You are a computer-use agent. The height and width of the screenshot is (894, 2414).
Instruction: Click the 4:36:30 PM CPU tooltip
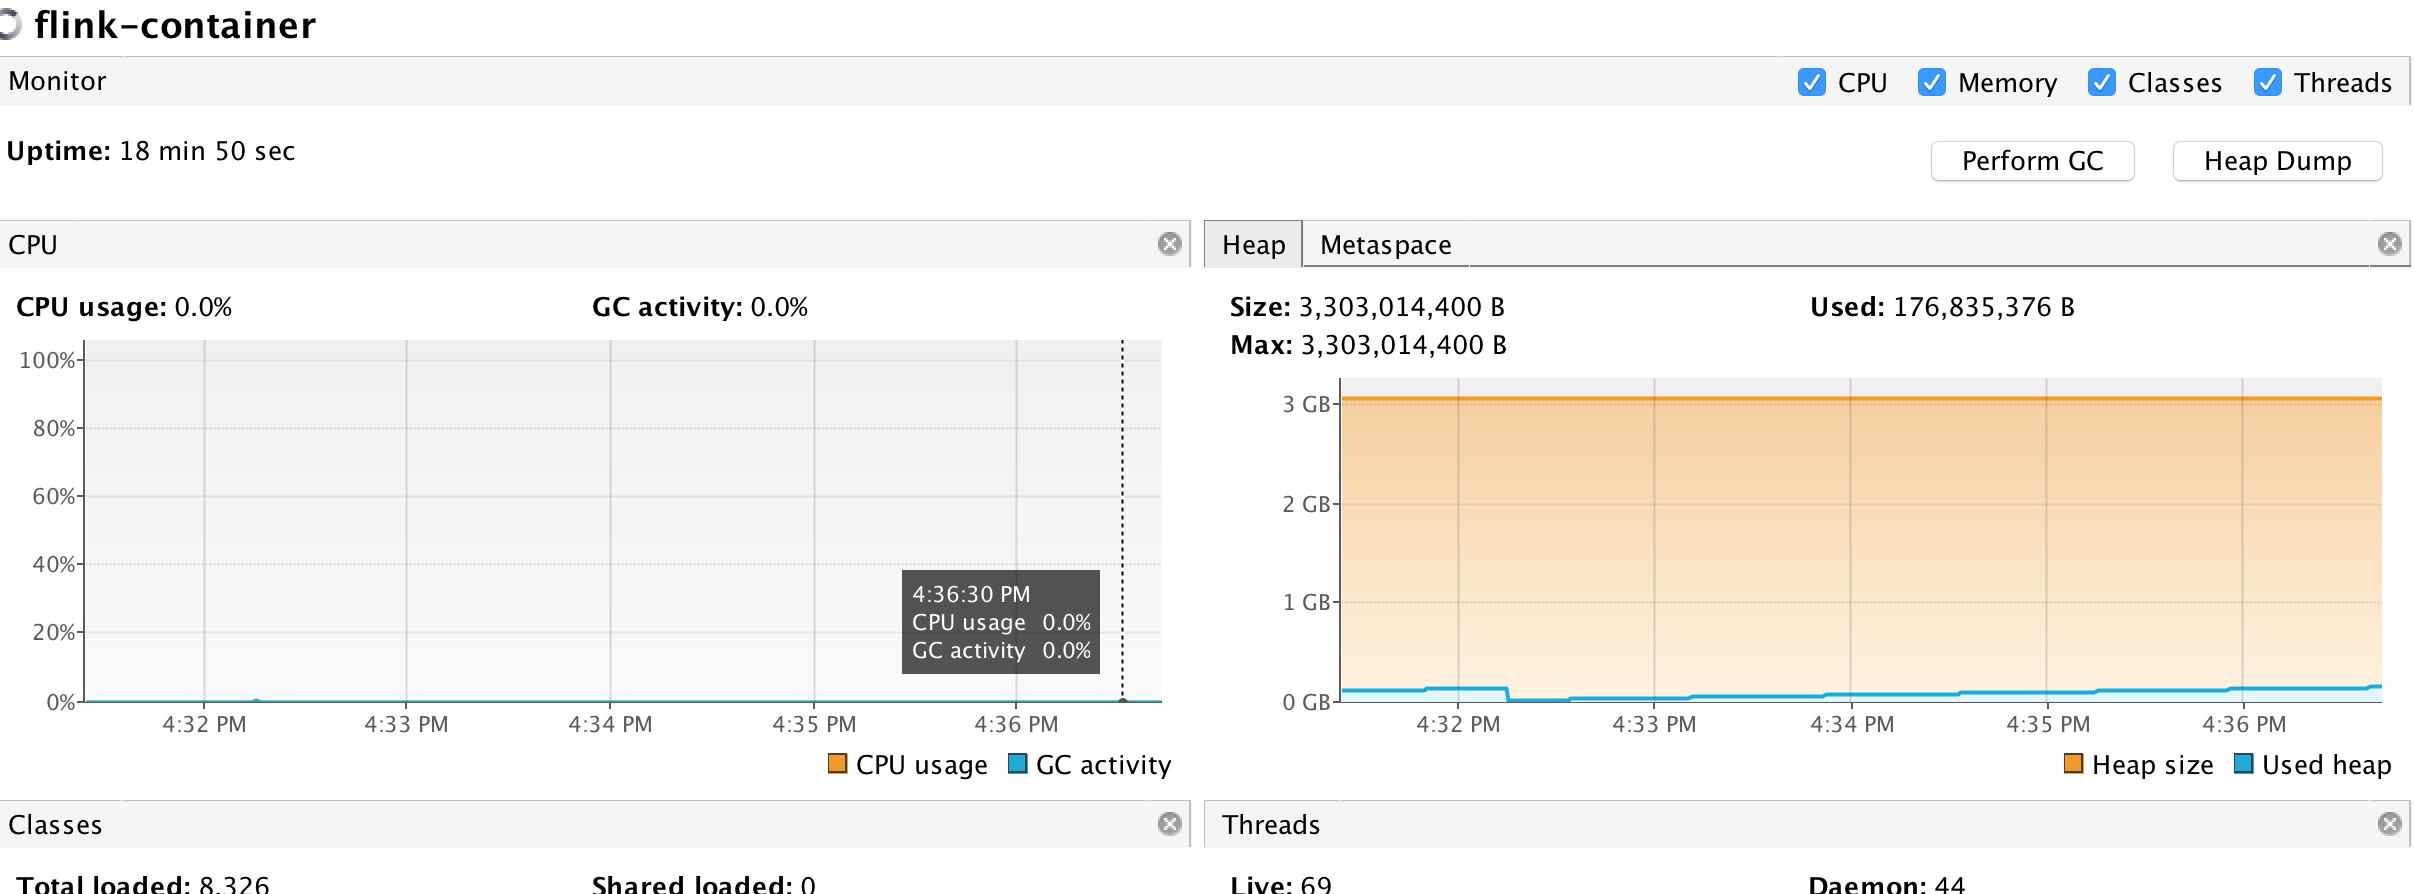click(1000, 622)
